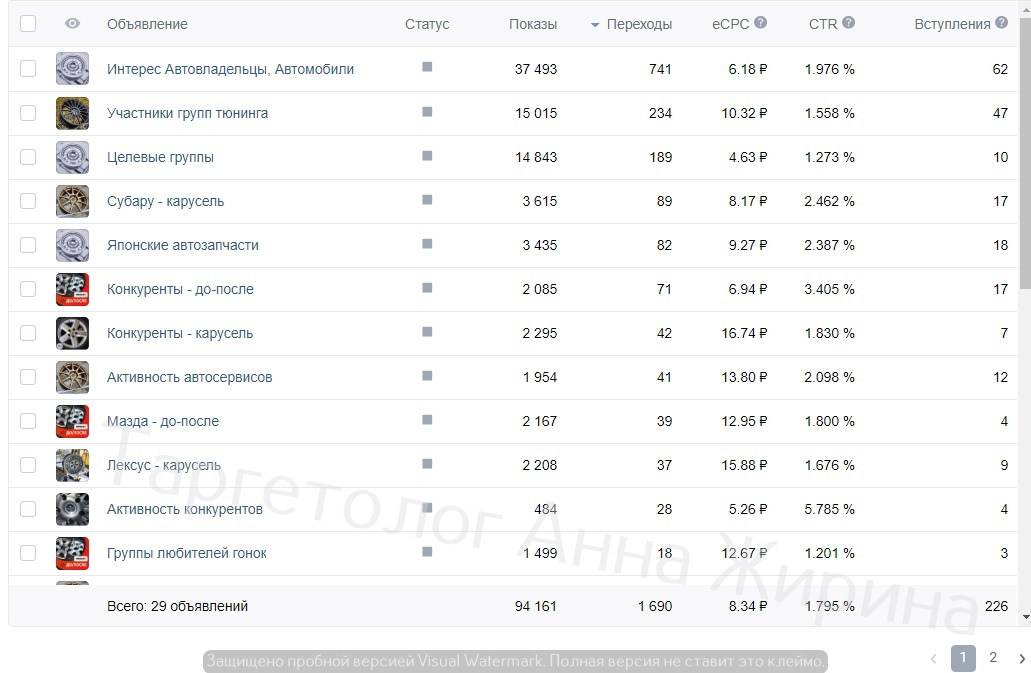Sort table by Вступления column header
1031x673 pixels.
pos(952,24)
